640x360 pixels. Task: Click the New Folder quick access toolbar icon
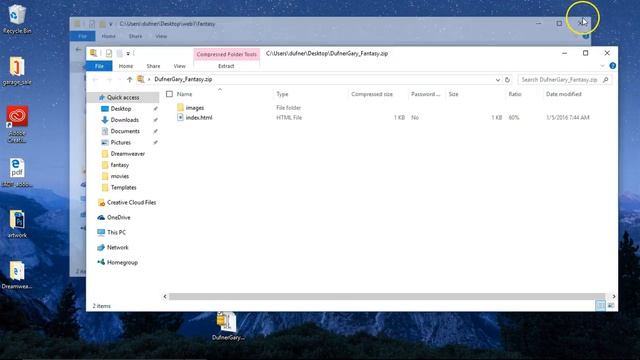(120, 53)
